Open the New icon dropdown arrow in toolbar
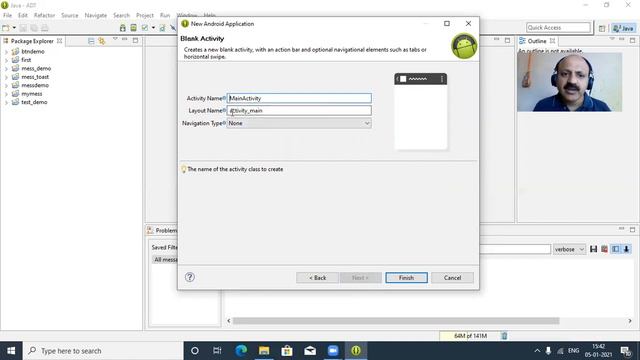This screenshot has height=360, width=640. point(14,28)
